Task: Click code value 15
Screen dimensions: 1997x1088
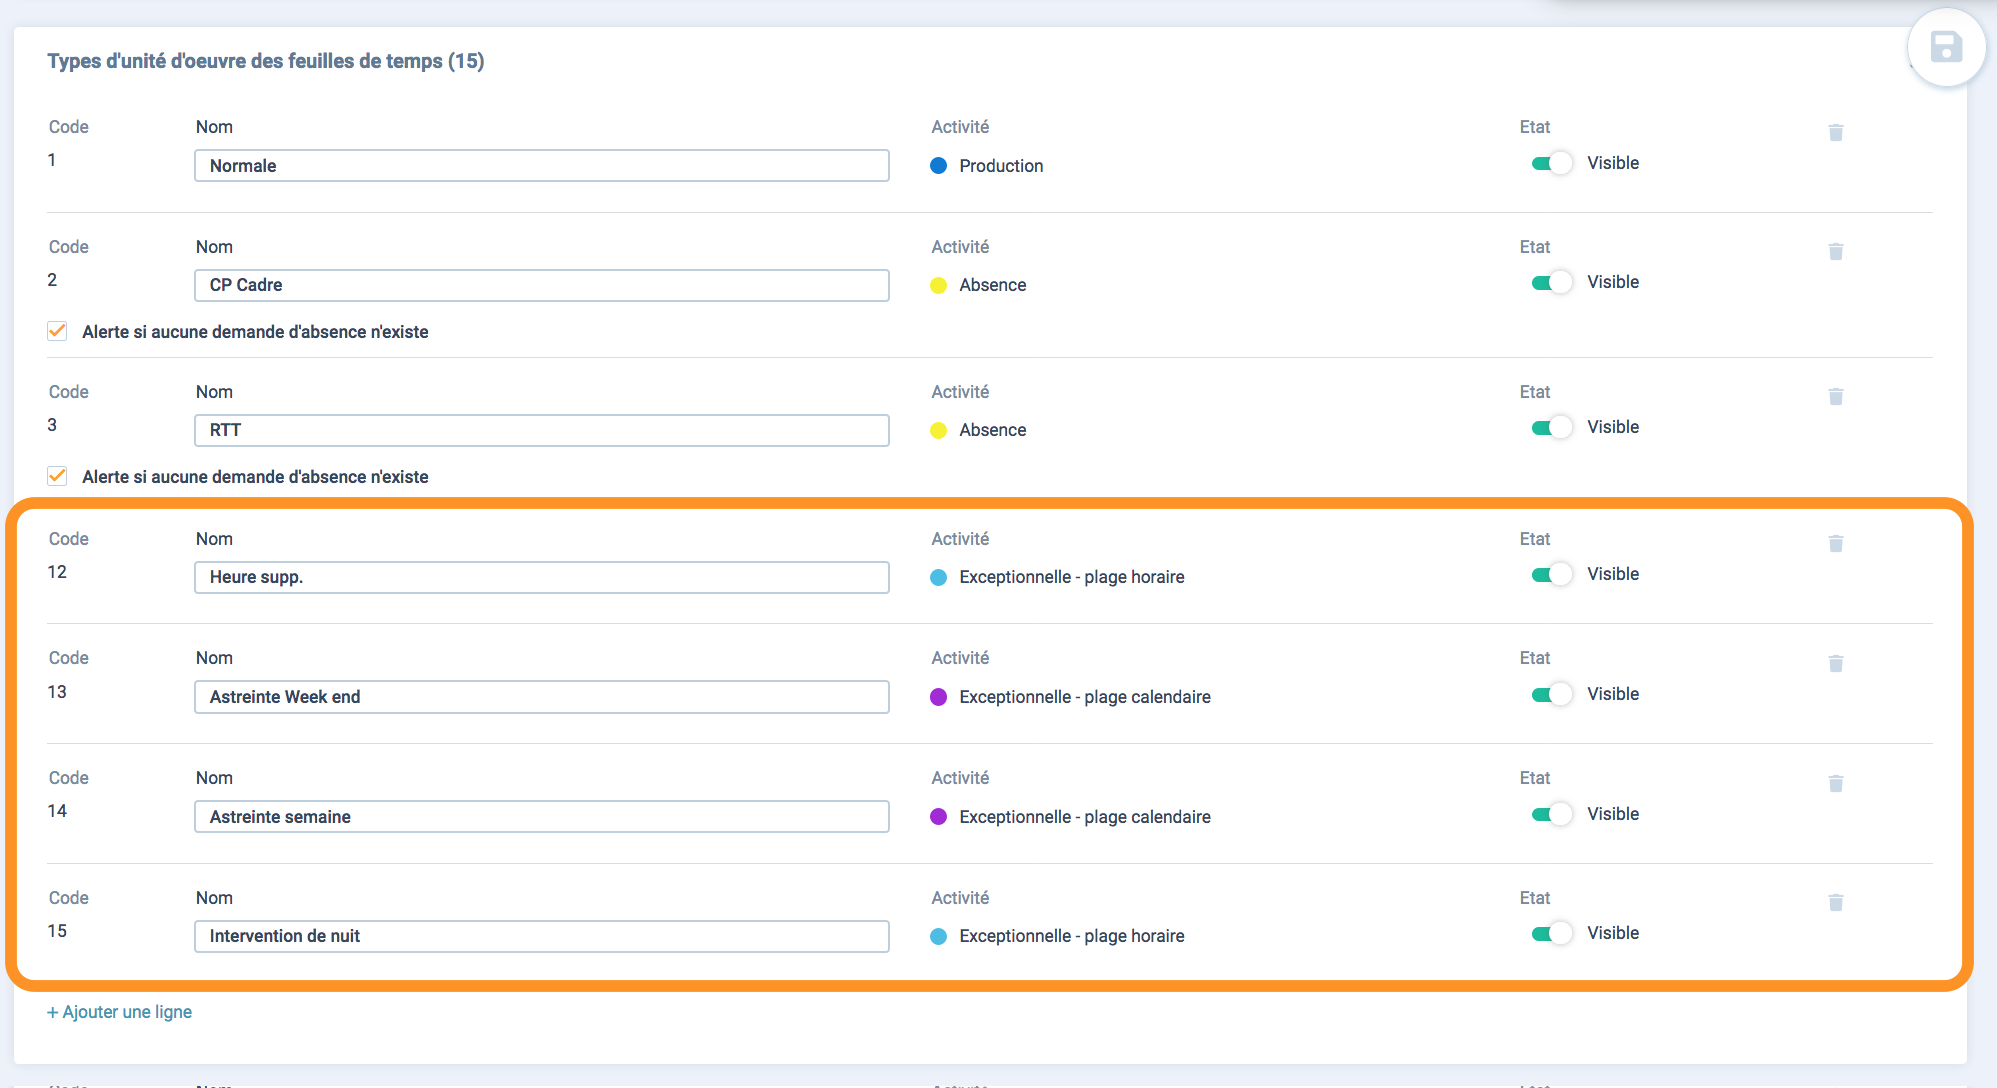Action: click(x=57, y=931)
